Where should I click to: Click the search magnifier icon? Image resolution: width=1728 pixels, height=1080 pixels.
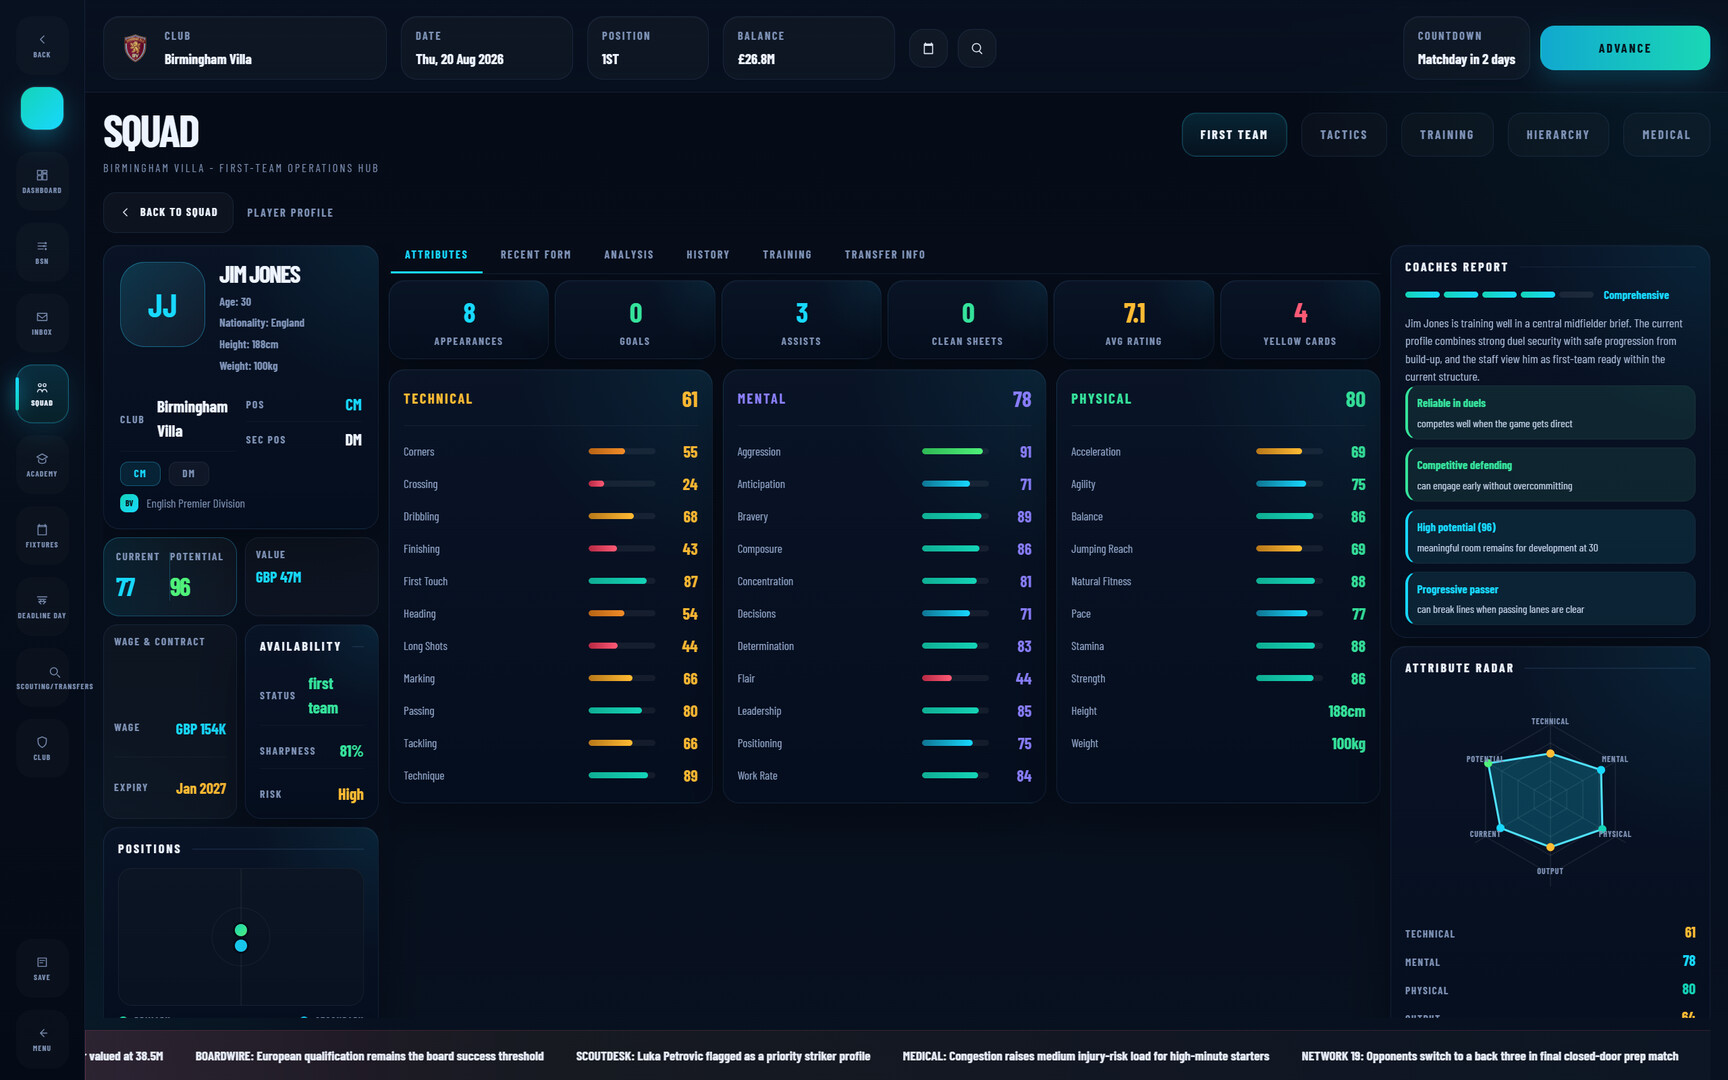[x=977, y=48]
